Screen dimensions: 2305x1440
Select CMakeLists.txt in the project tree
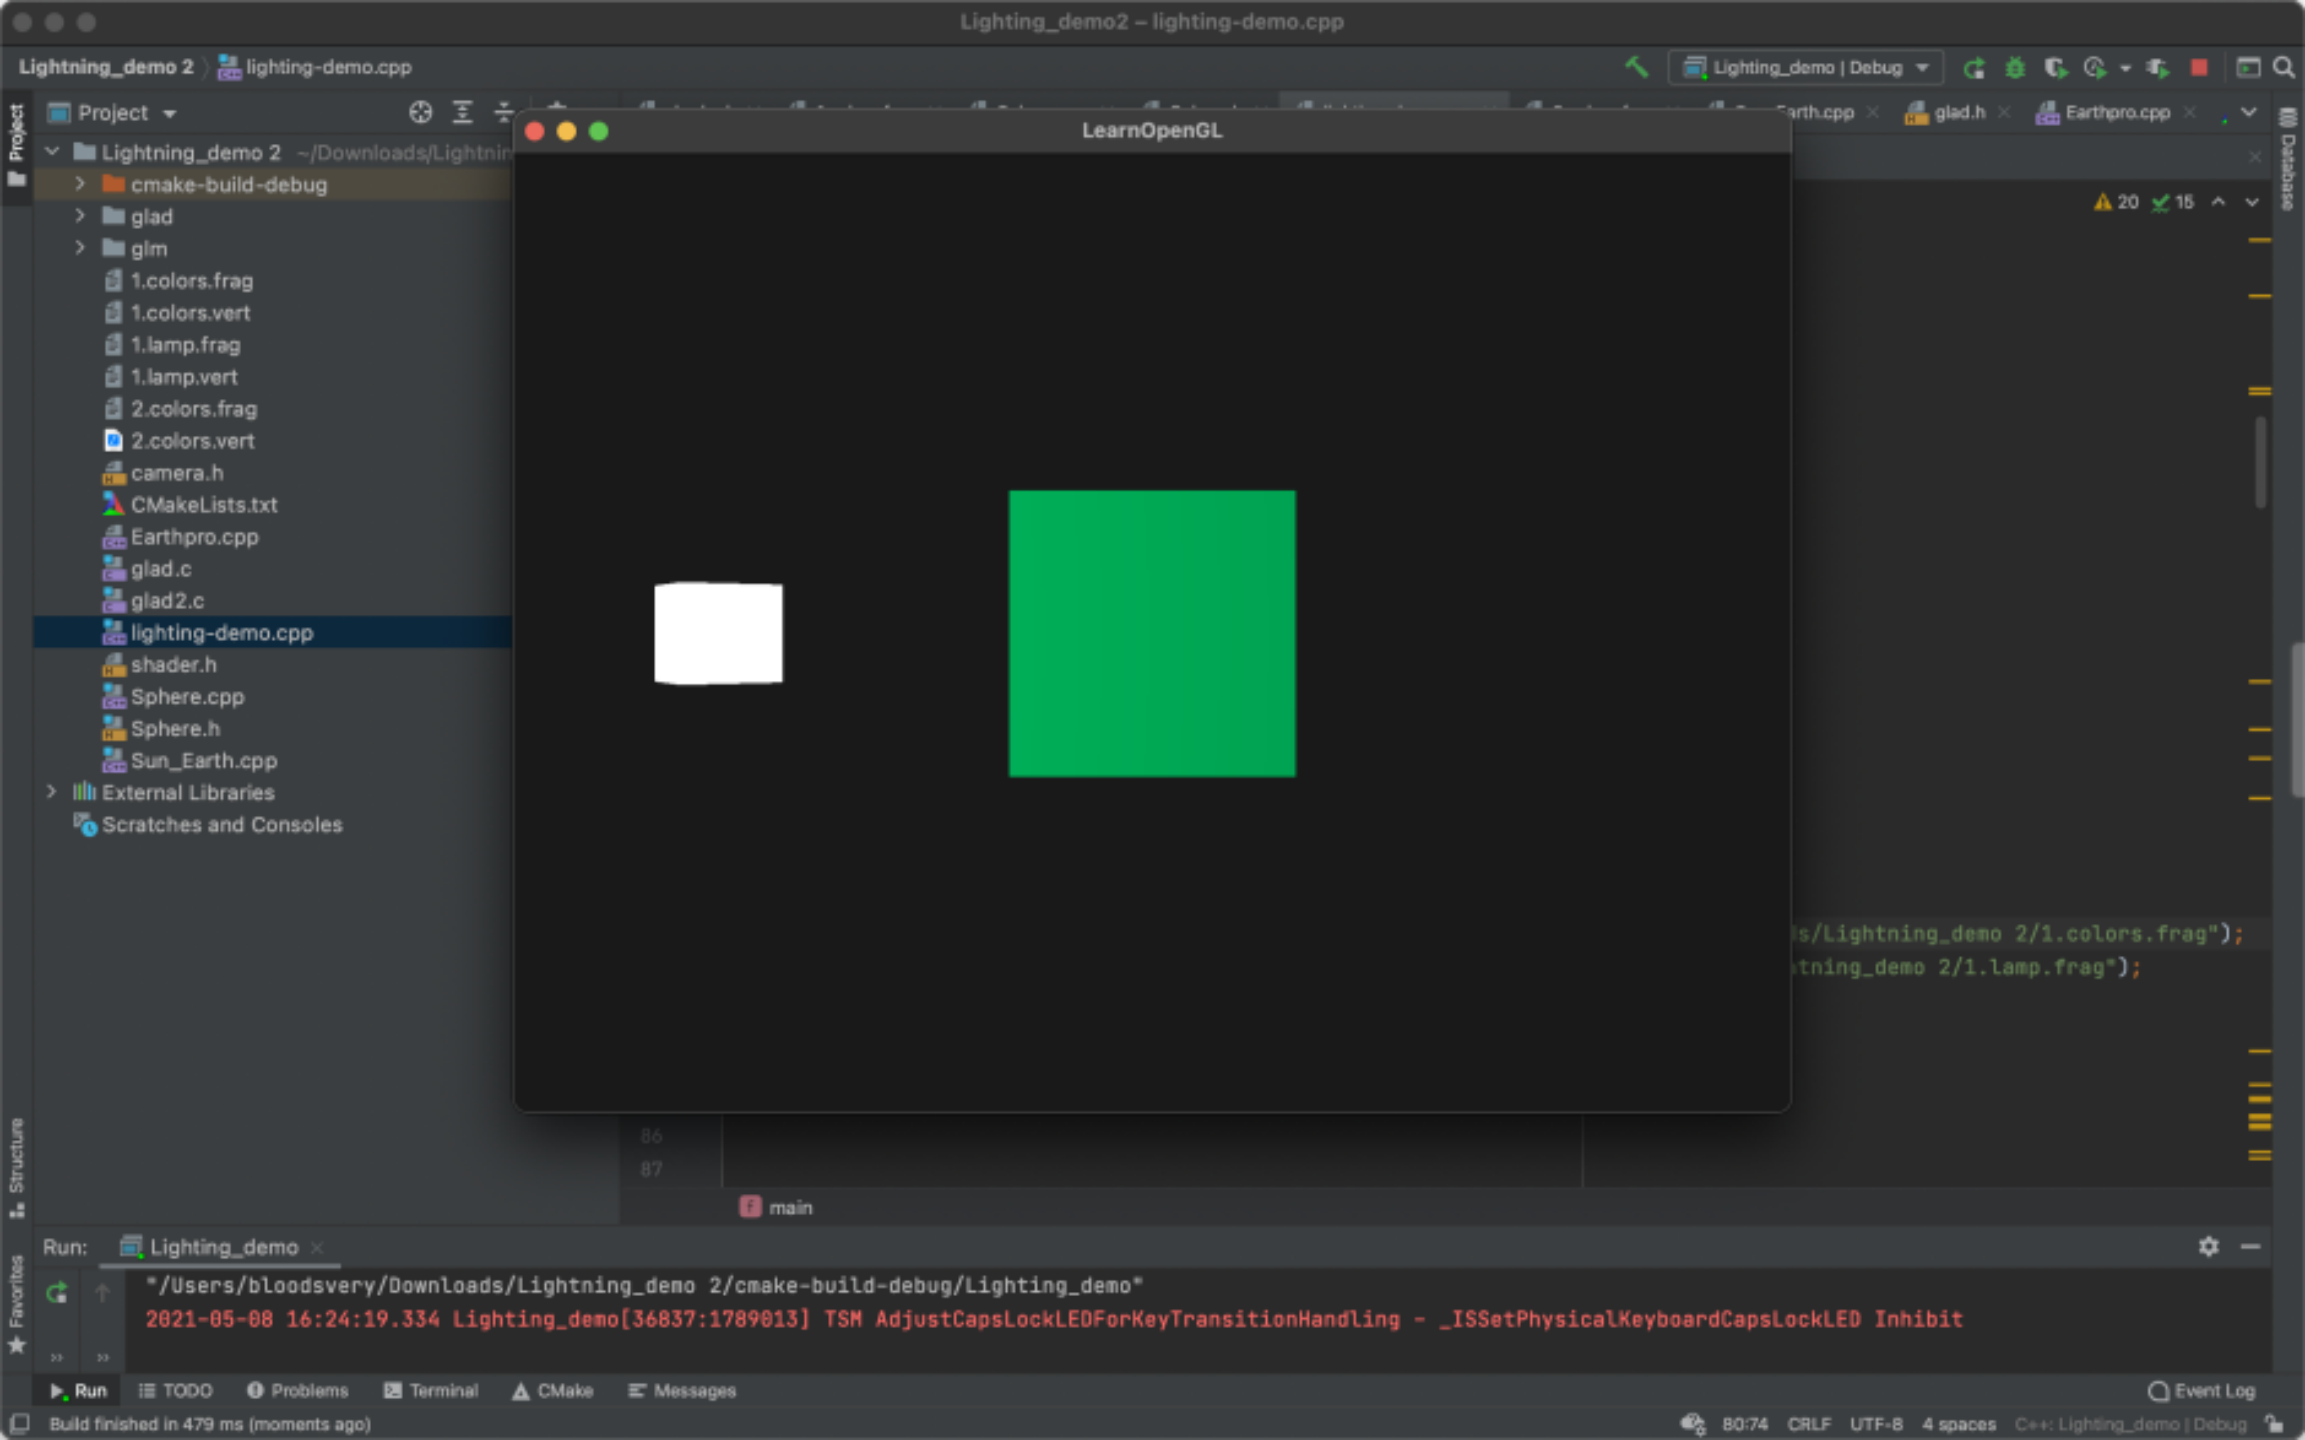coord(204,505)
